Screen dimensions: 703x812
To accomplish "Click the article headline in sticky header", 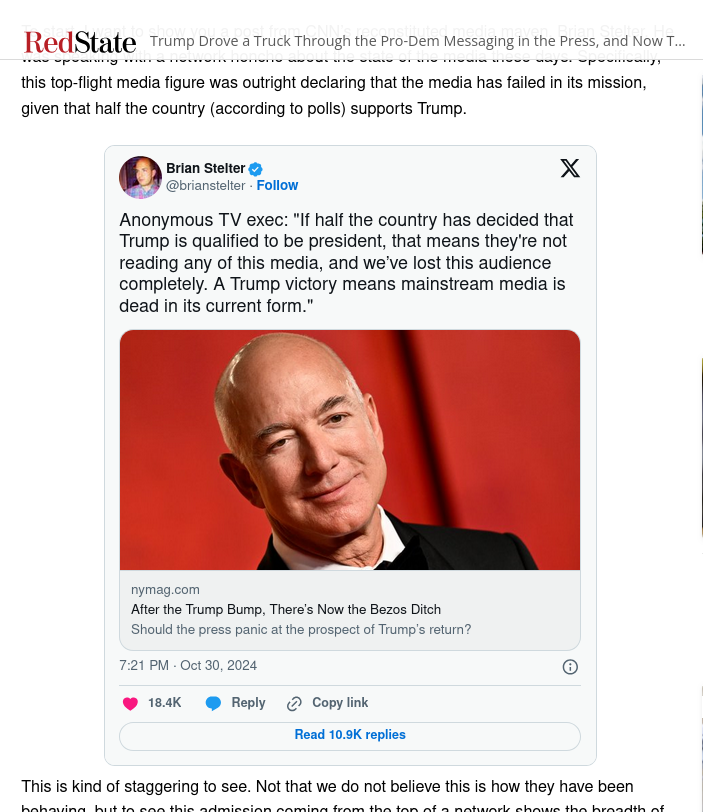I will click(x=417, y=41).
